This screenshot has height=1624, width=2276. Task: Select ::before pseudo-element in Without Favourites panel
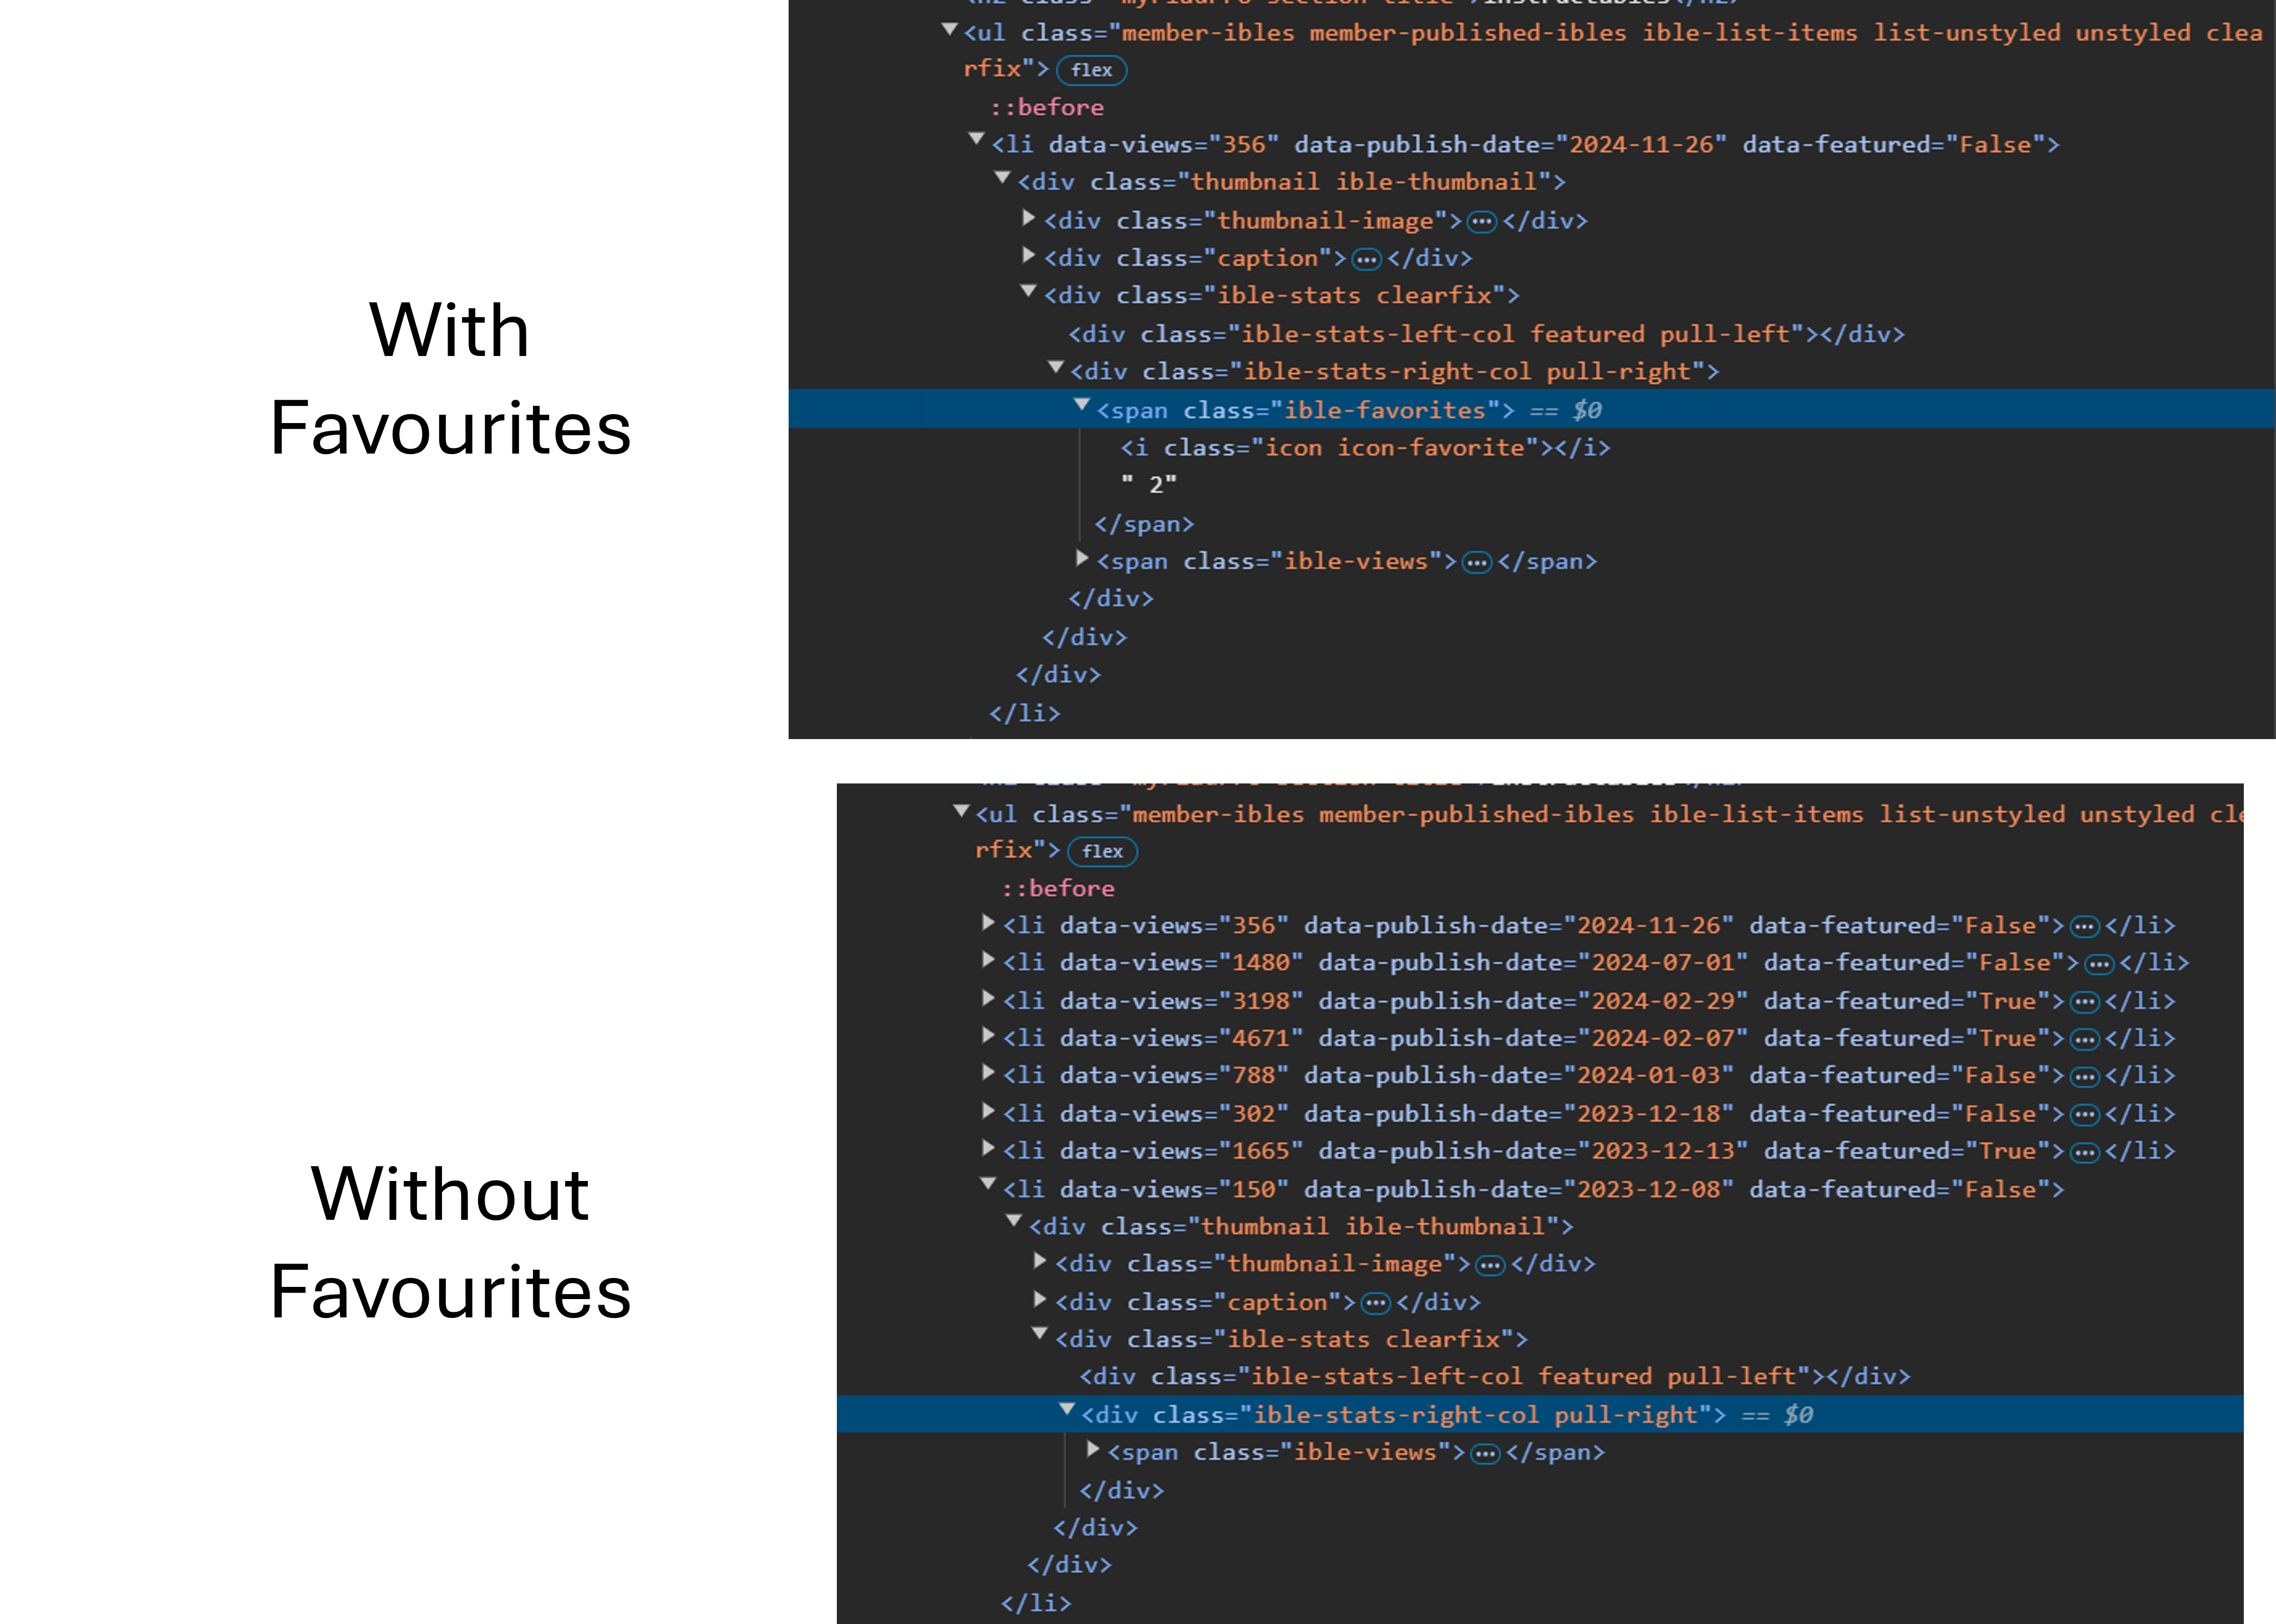pyautogui.click(x=1058, y=888)
